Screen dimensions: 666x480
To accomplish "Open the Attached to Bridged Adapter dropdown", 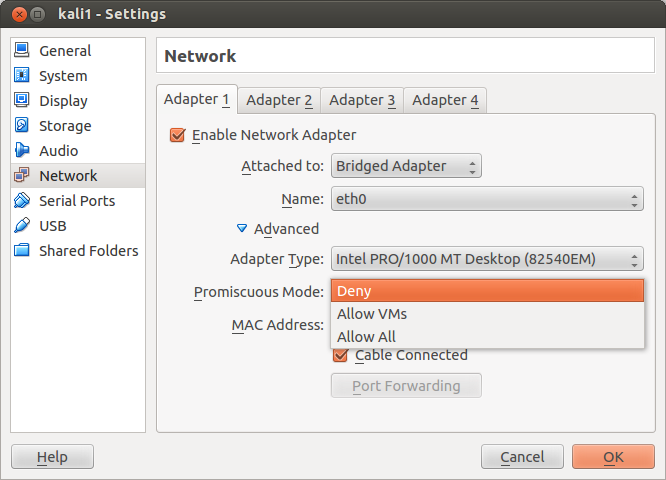I will 406,166.
